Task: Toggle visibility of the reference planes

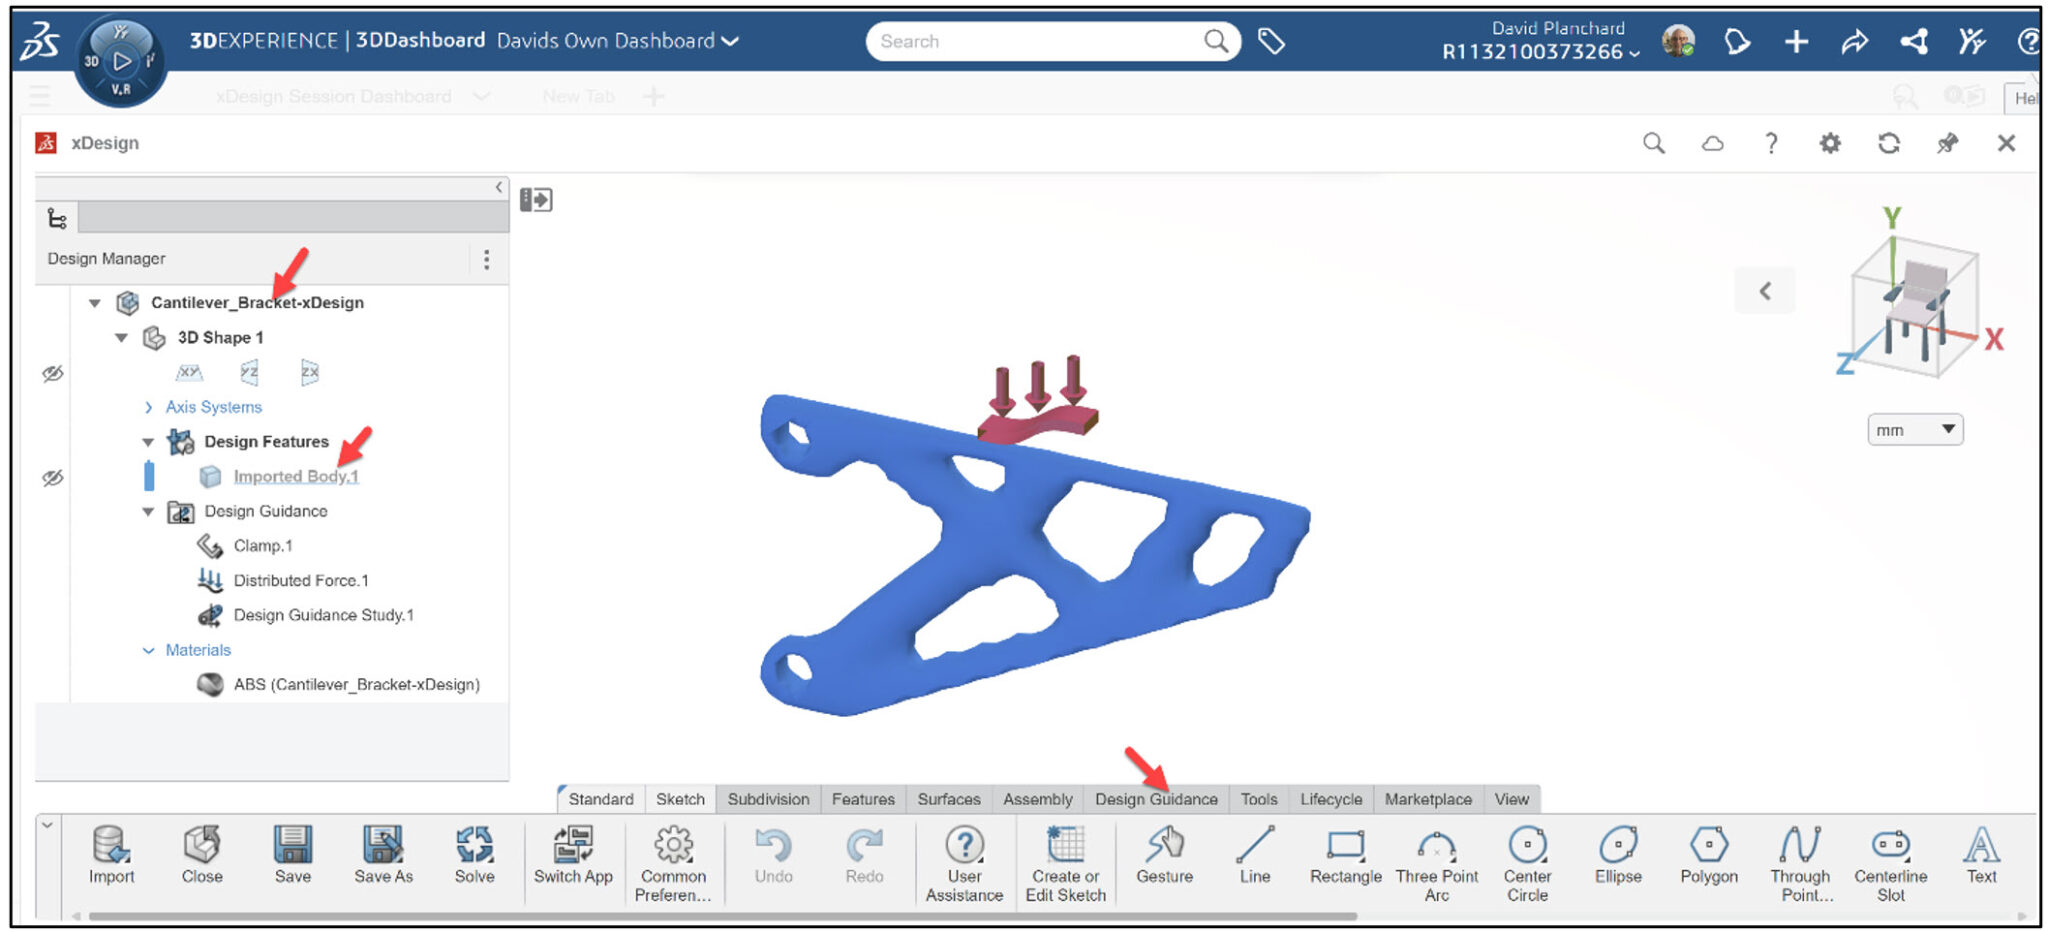Action: pyautogui.click(x=53, y=373)
